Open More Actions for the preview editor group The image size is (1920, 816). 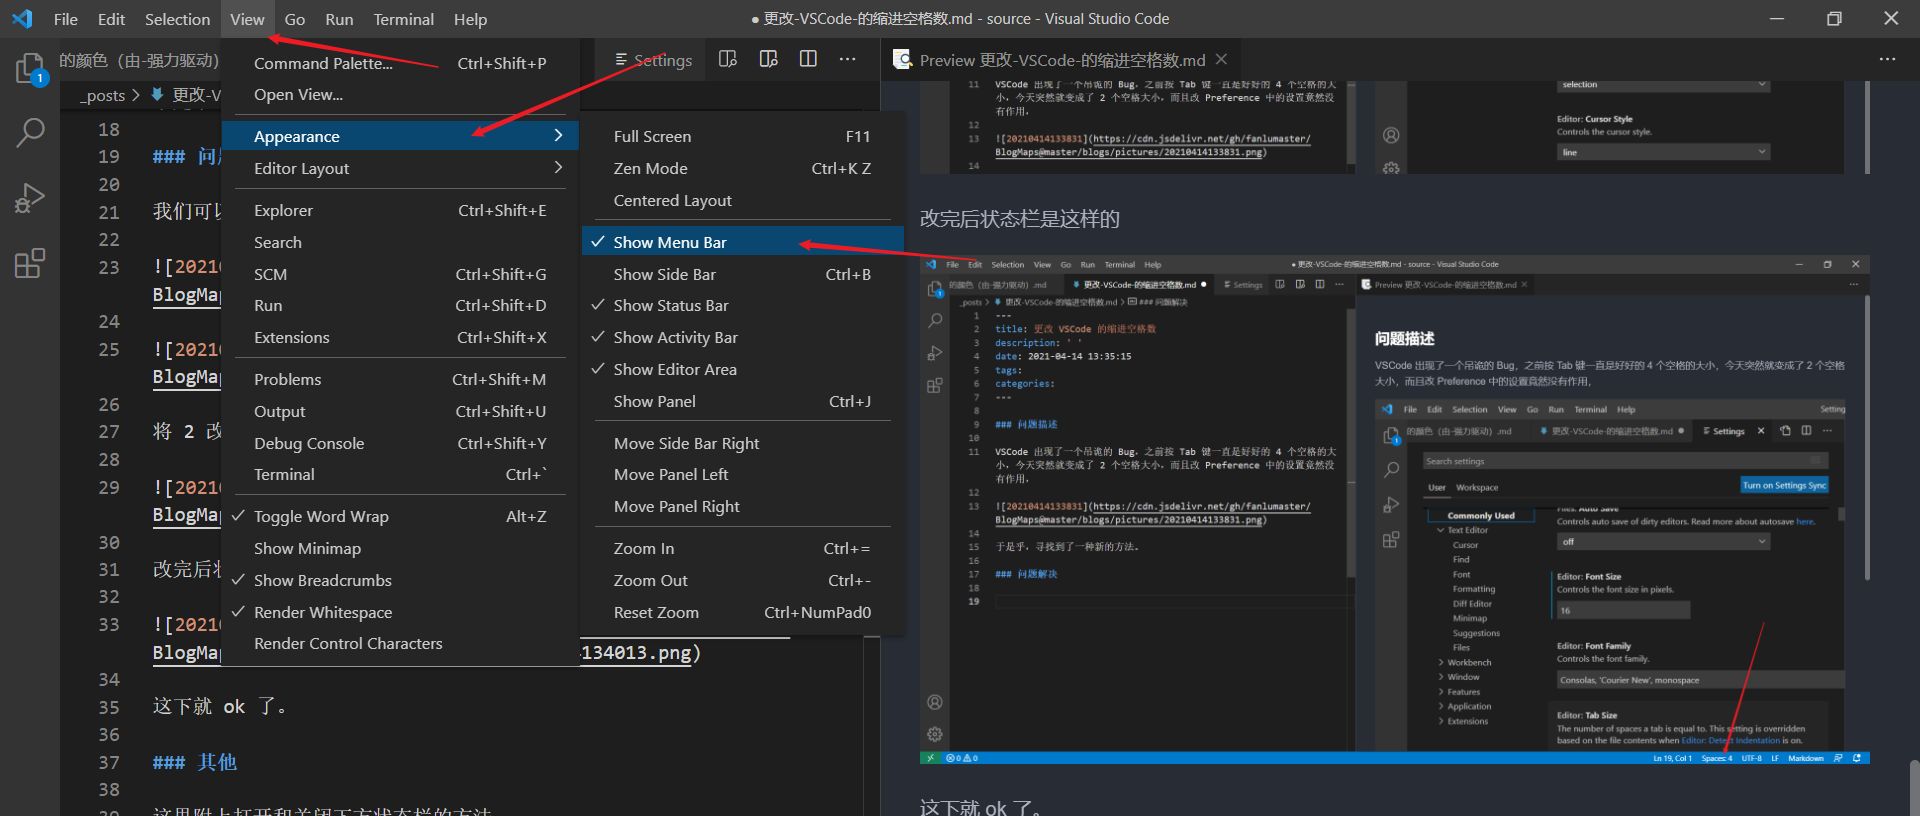point(1887,60)
